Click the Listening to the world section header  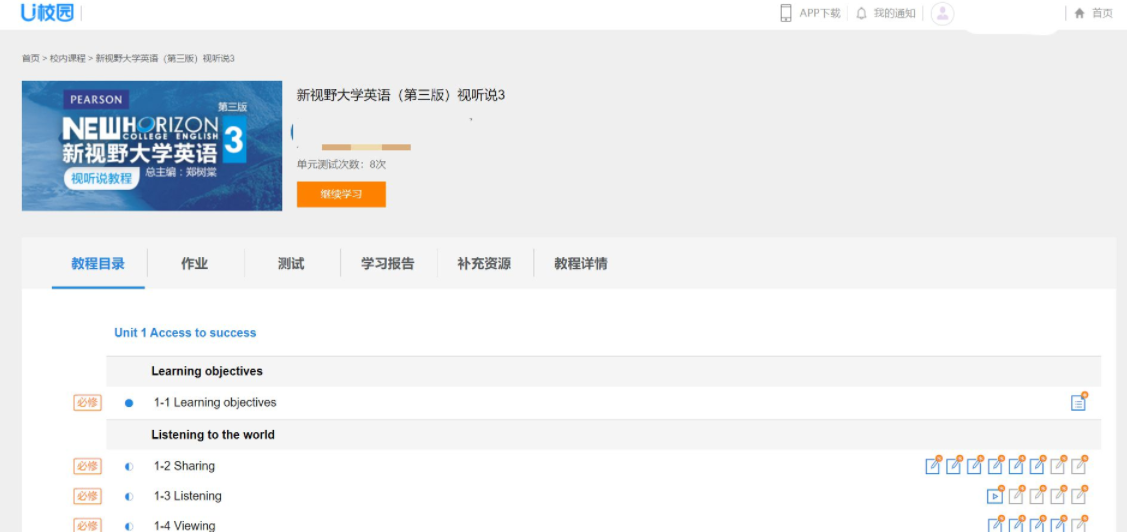pyautogui.click(x=213, y=435)
